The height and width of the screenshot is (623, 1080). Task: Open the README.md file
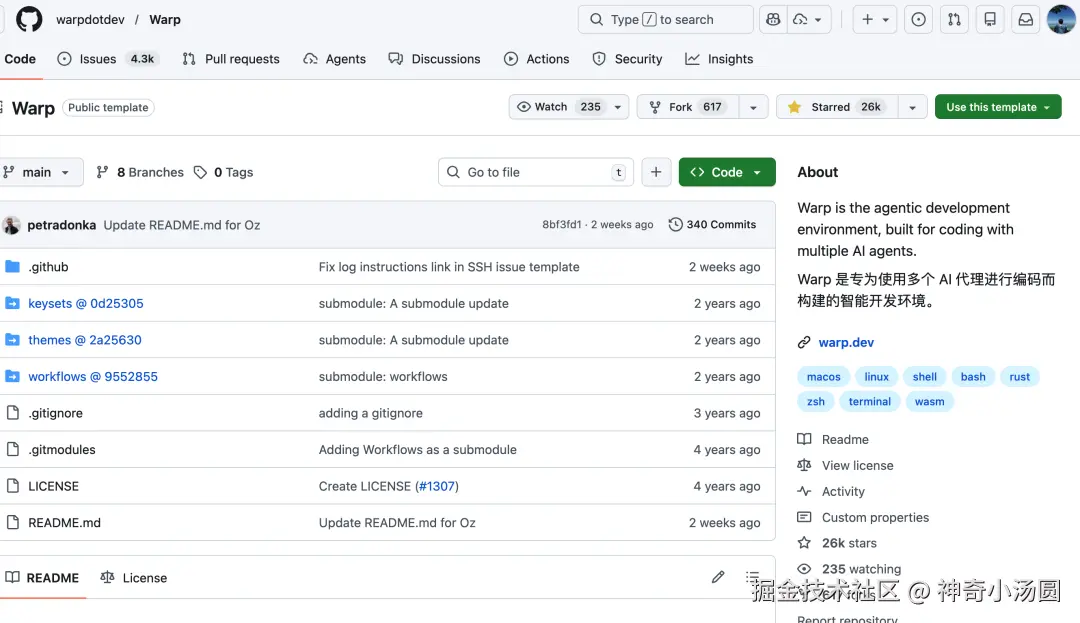64,522
